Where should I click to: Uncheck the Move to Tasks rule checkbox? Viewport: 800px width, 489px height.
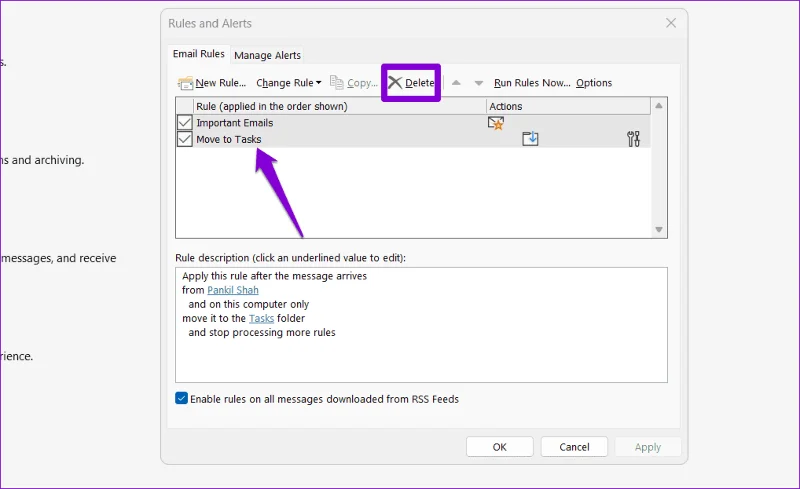185,139
